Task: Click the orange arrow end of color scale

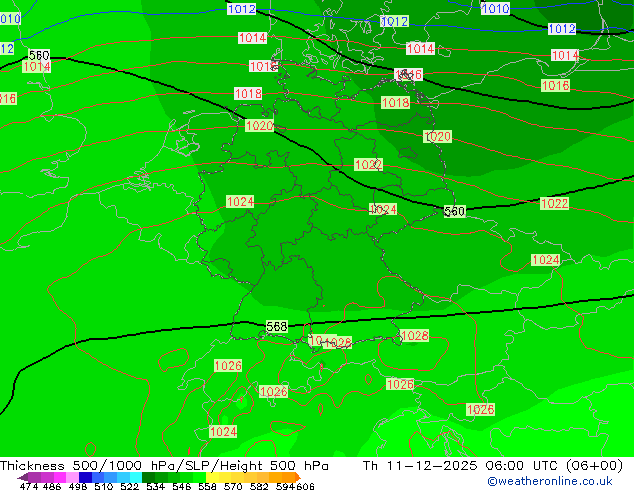Action: tap(298, 477)
